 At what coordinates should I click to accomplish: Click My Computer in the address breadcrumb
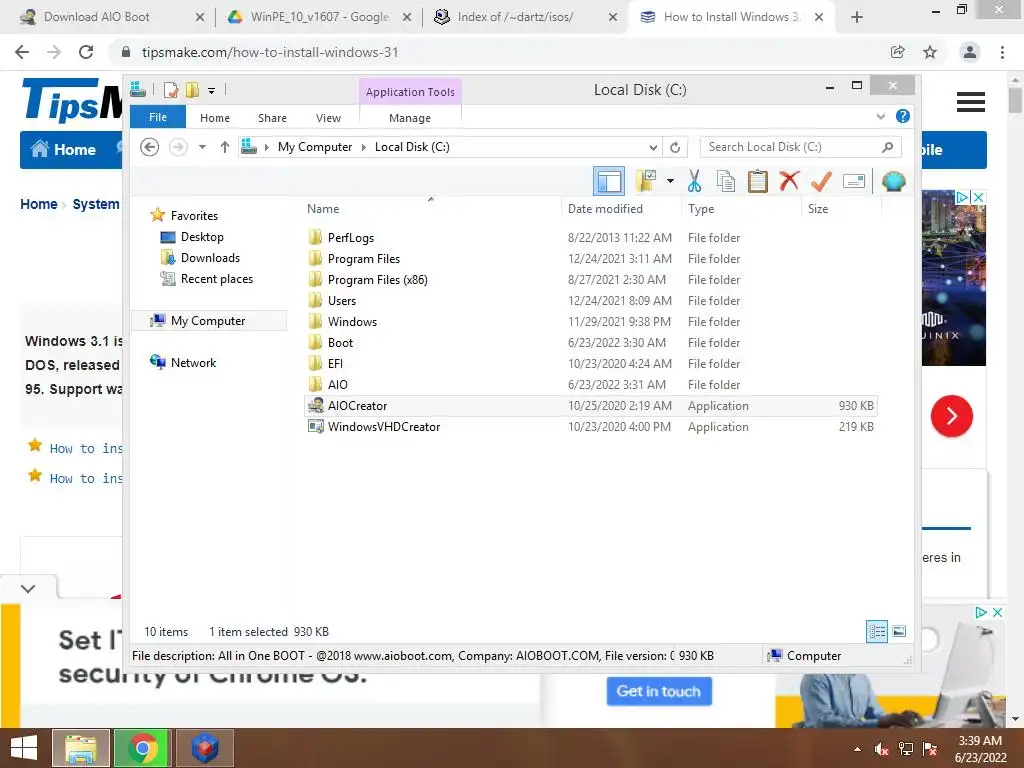coord(315,147)
